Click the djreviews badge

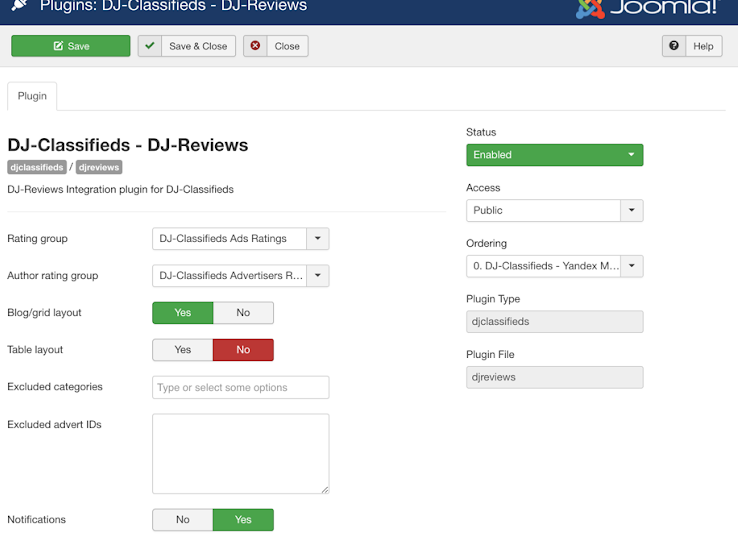99,167
